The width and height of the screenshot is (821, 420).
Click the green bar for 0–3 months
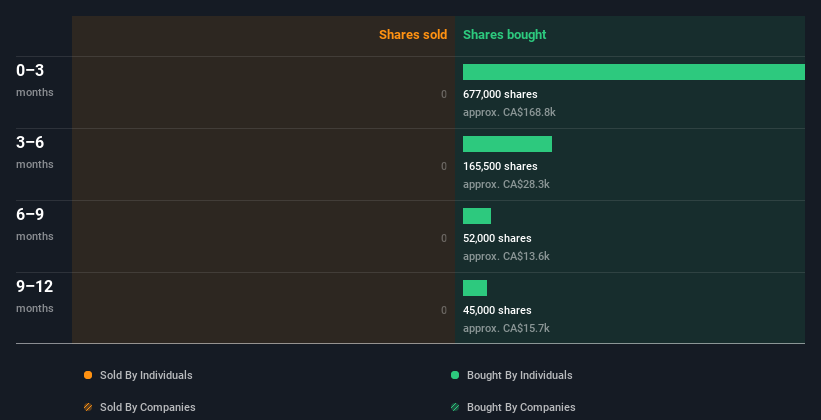point(634,72)
